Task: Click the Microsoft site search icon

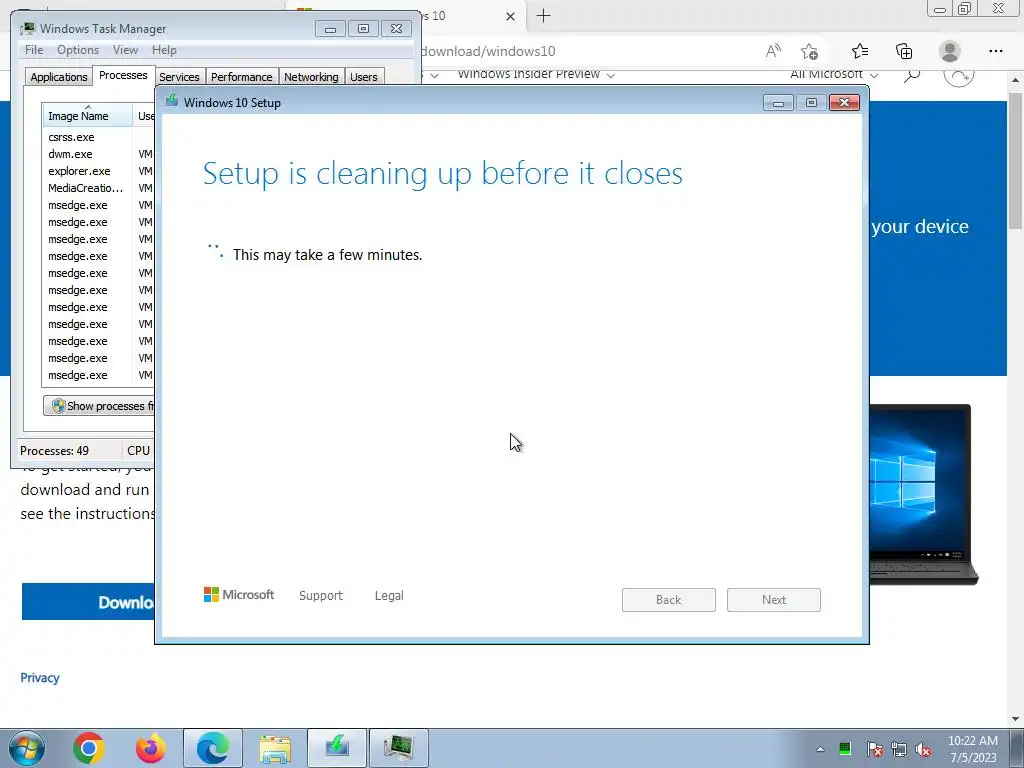Action: (912, 75)
